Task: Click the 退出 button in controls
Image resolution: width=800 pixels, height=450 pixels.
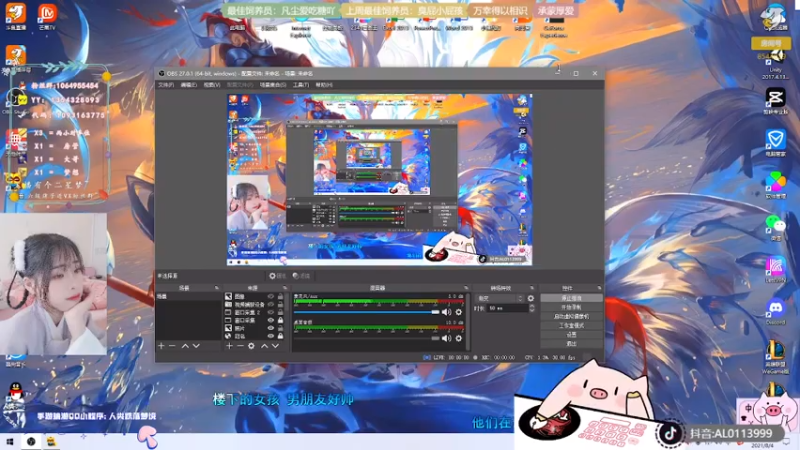Action: point(571,344)
